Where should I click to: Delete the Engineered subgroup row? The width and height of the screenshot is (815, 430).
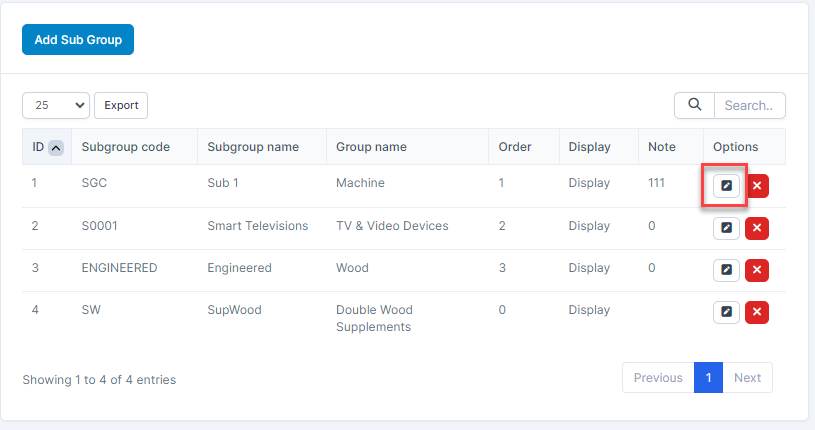[x=757, y=270]
